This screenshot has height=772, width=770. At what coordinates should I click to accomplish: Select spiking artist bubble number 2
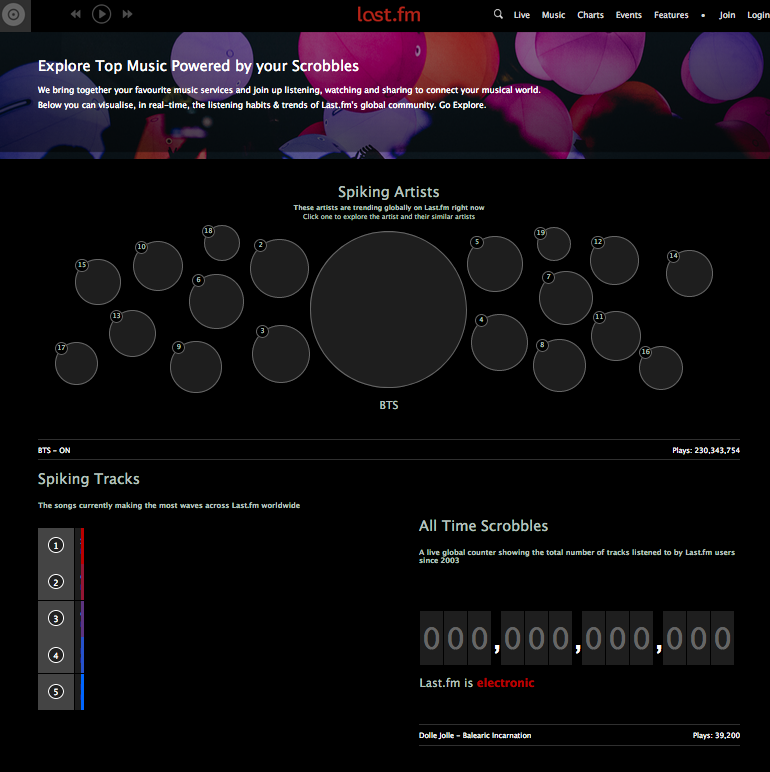click(279, 268)
